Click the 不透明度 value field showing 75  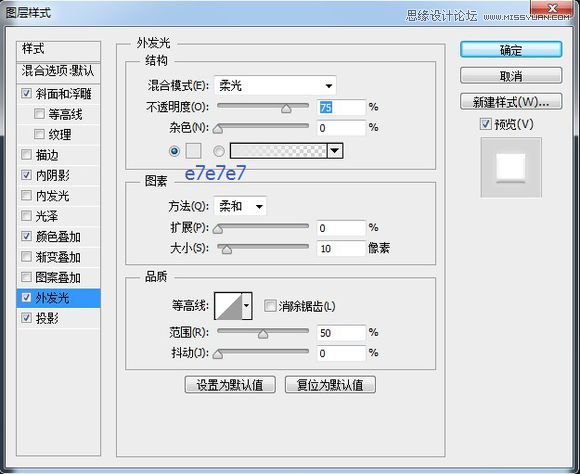pyautogui.click(x=341, y=107)
